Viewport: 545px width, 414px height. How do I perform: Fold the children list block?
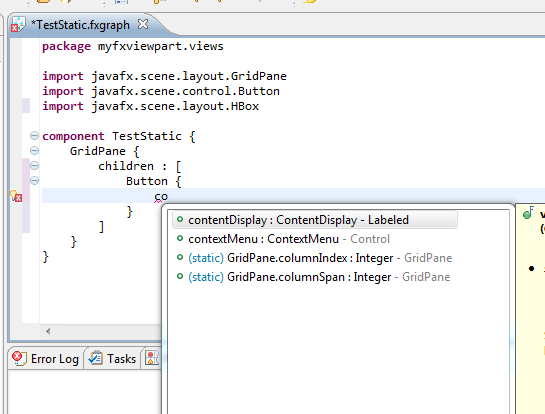click(x=34, y=165)
